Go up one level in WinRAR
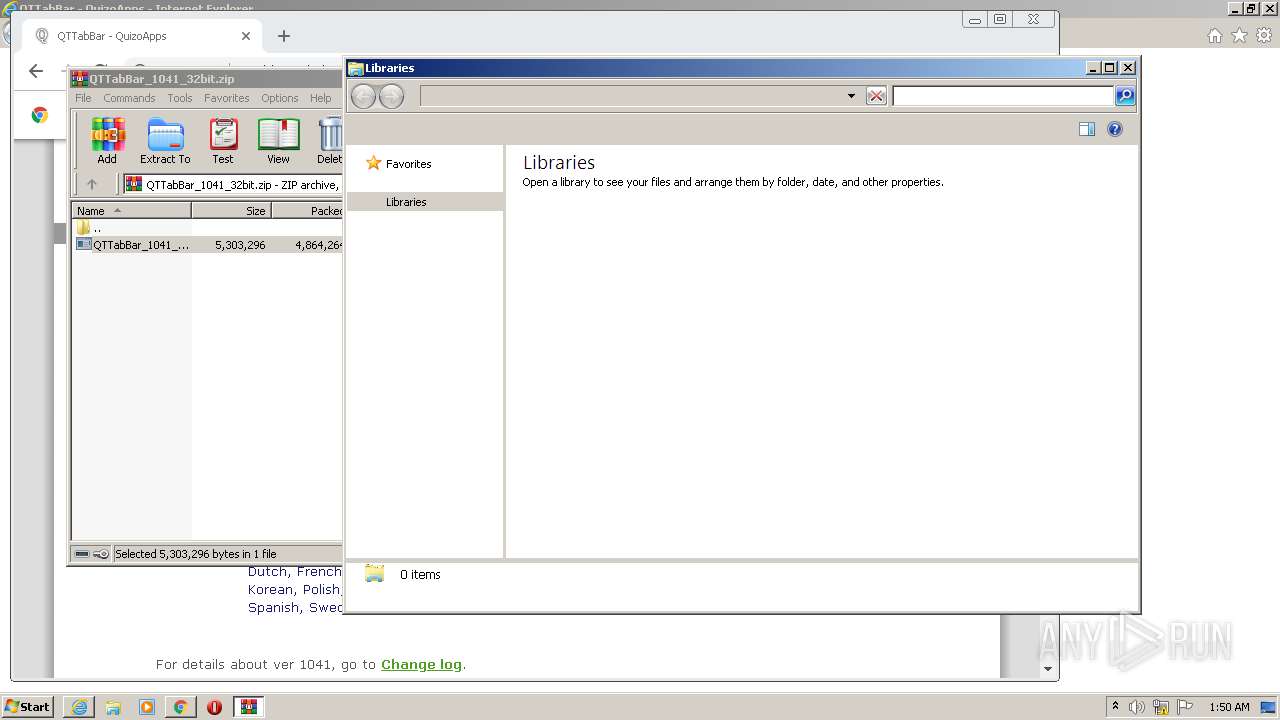The image size is (1280, 720). click(x=92, y=184)
